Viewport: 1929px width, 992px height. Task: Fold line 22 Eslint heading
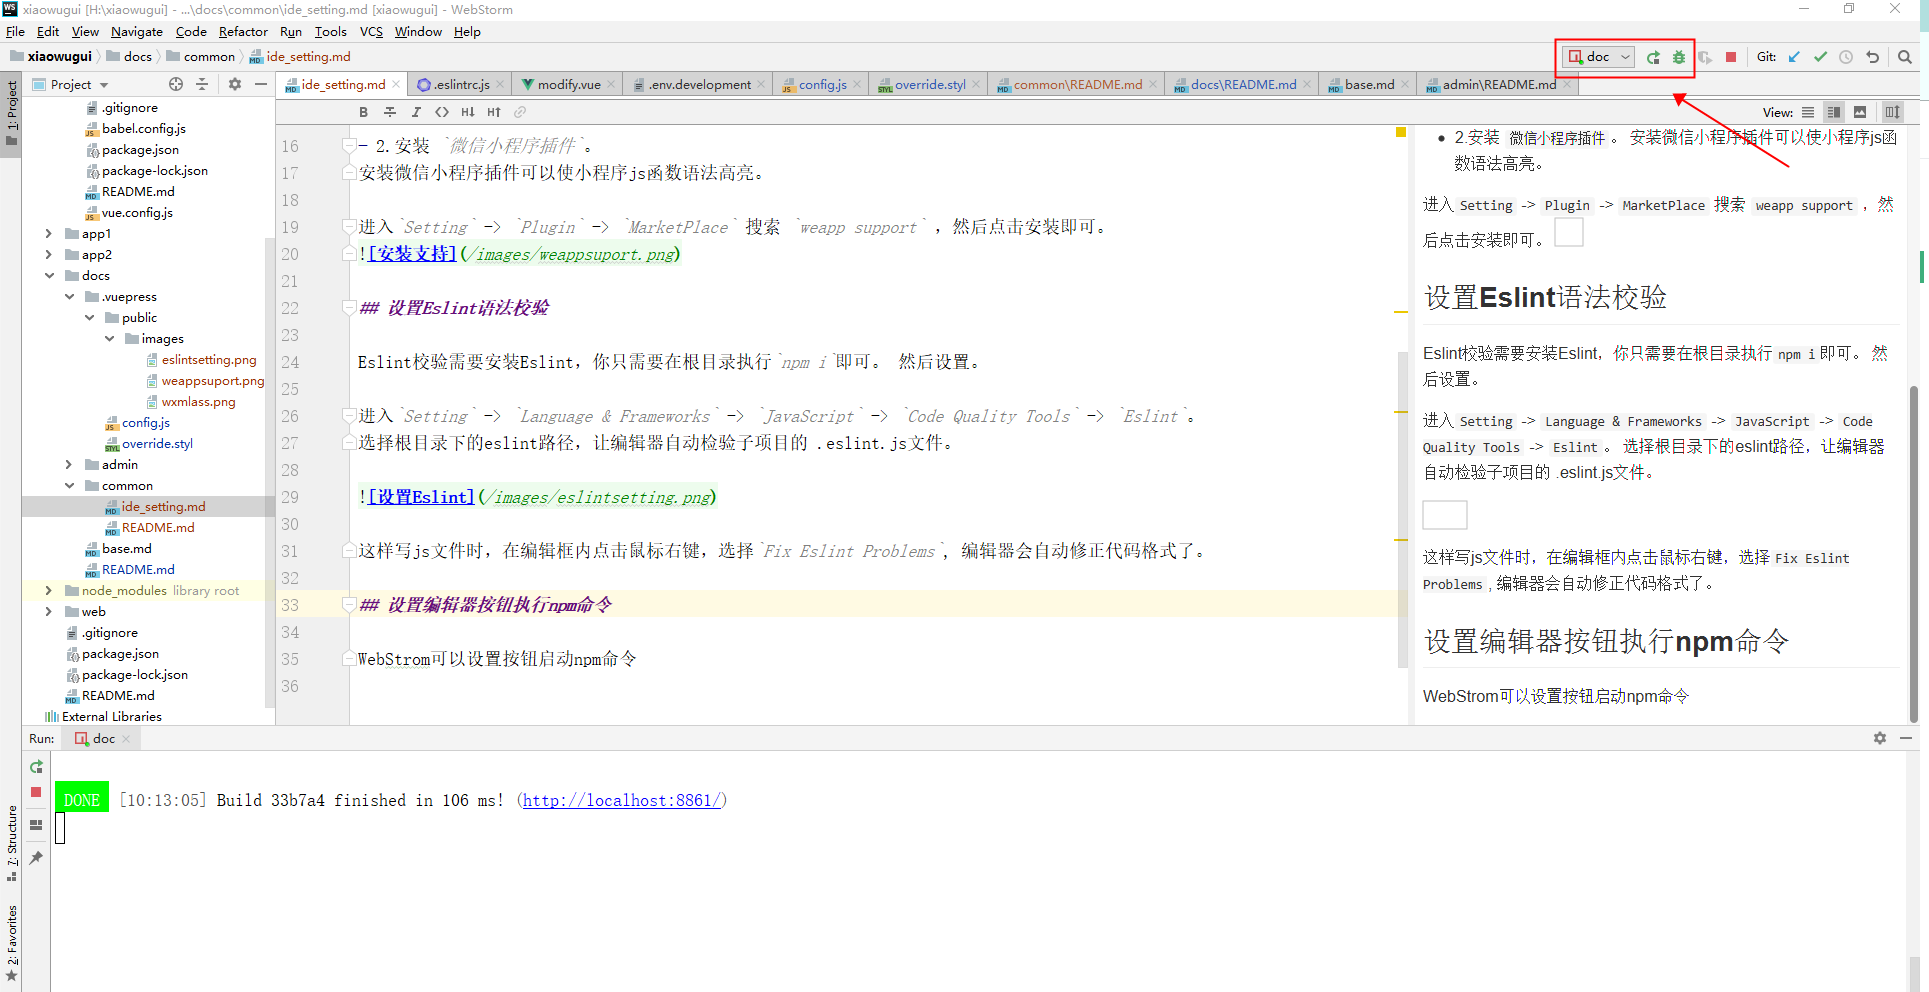coord(349,307)
